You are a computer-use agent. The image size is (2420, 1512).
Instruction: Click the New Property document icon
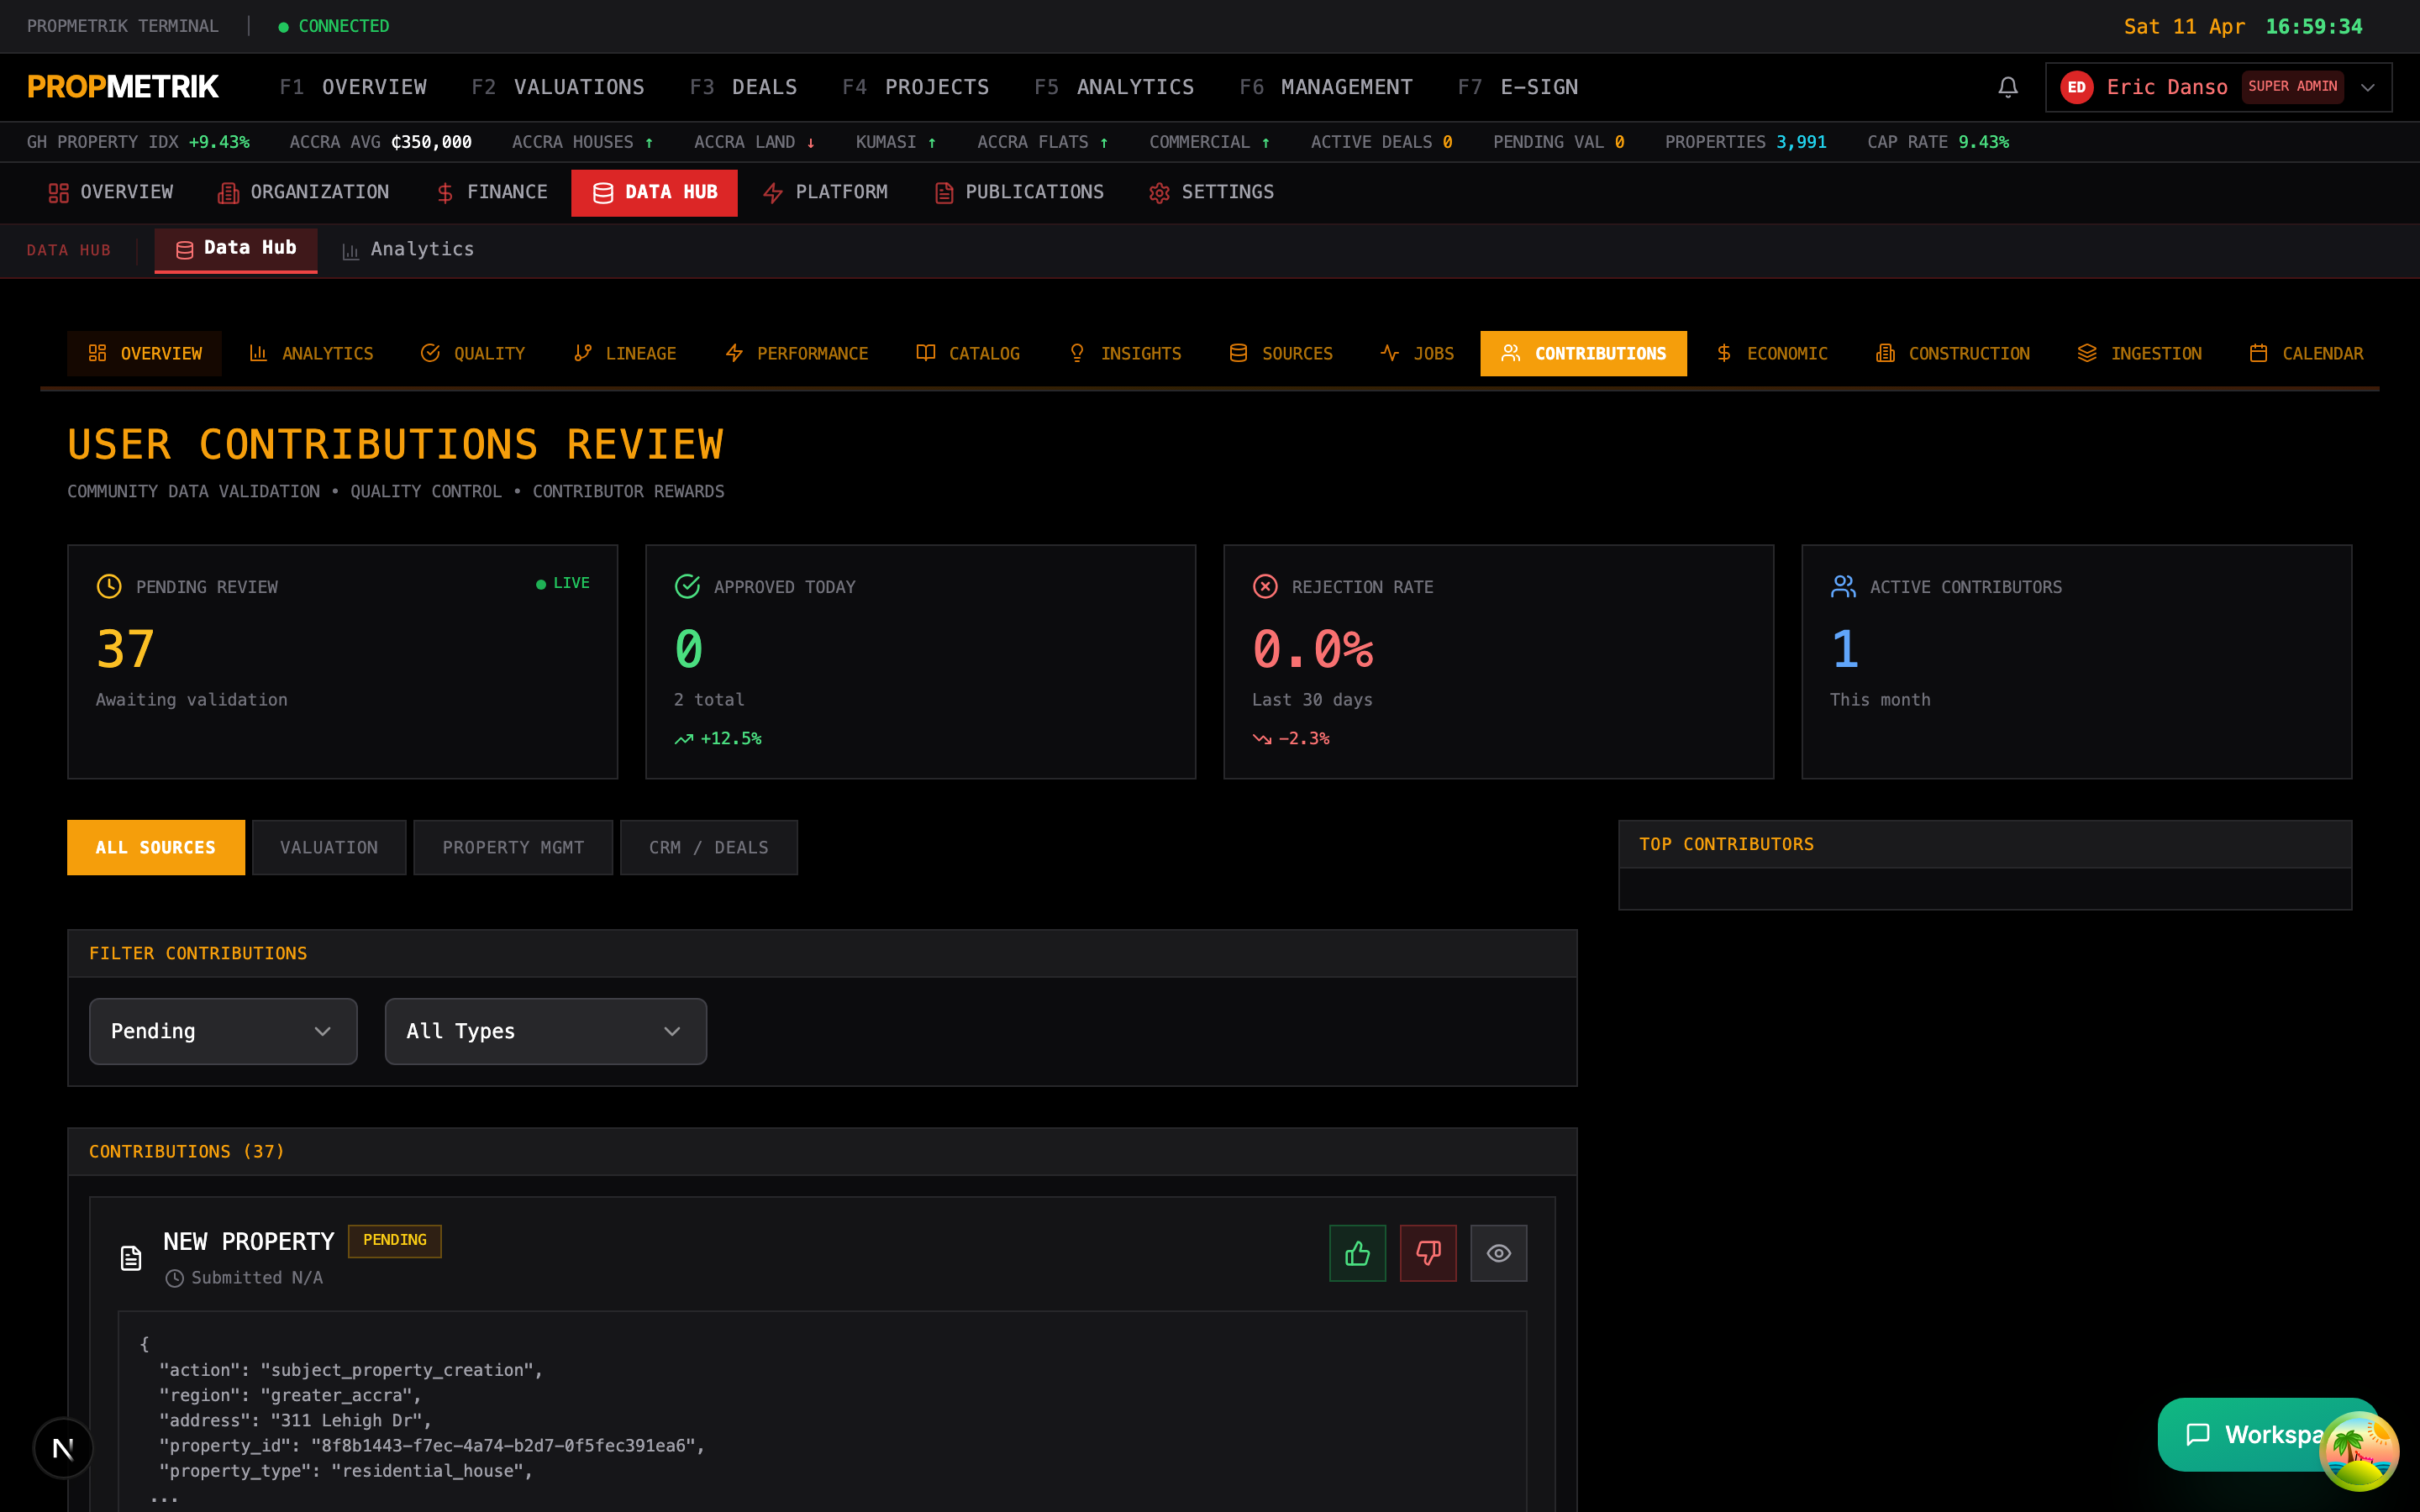[x=131, y=1258]
